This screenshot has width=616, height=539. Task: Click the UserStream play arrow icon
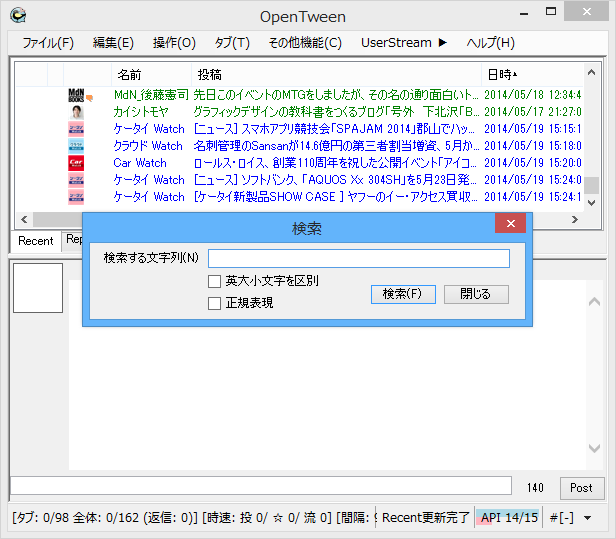pyautogui.click(x=443, y=42)
